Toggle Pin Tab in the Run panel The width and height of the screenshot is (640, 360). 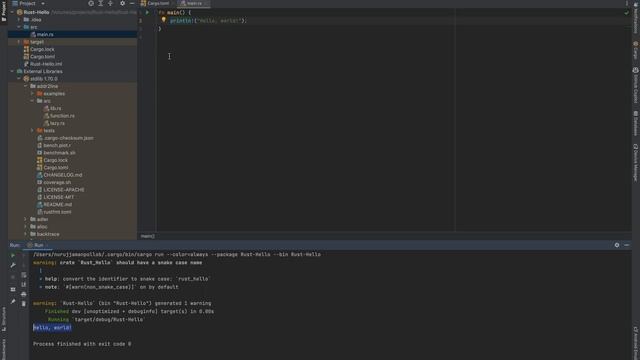click(13, 302)
